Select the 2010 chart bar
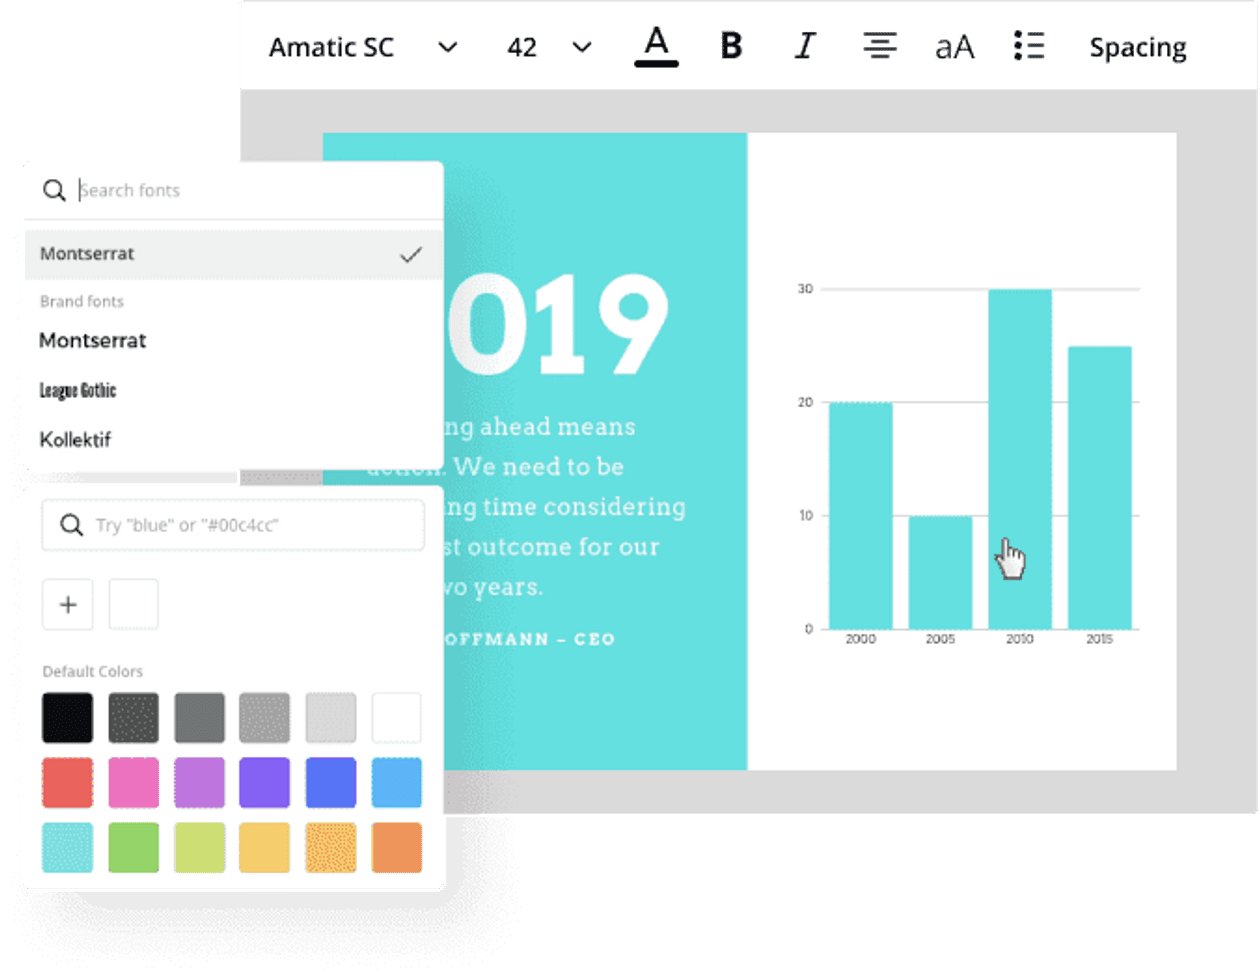1260x979 pixels. tap(1020, 459)
